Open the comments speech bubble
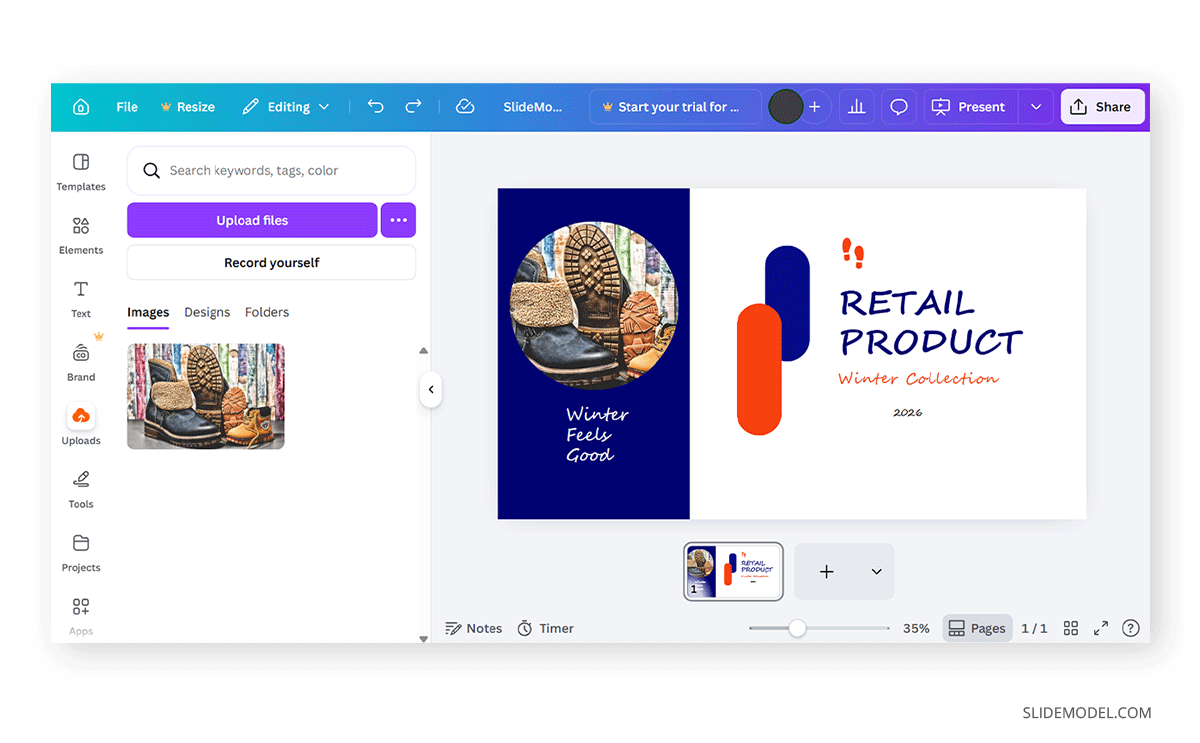 [899, 107]
